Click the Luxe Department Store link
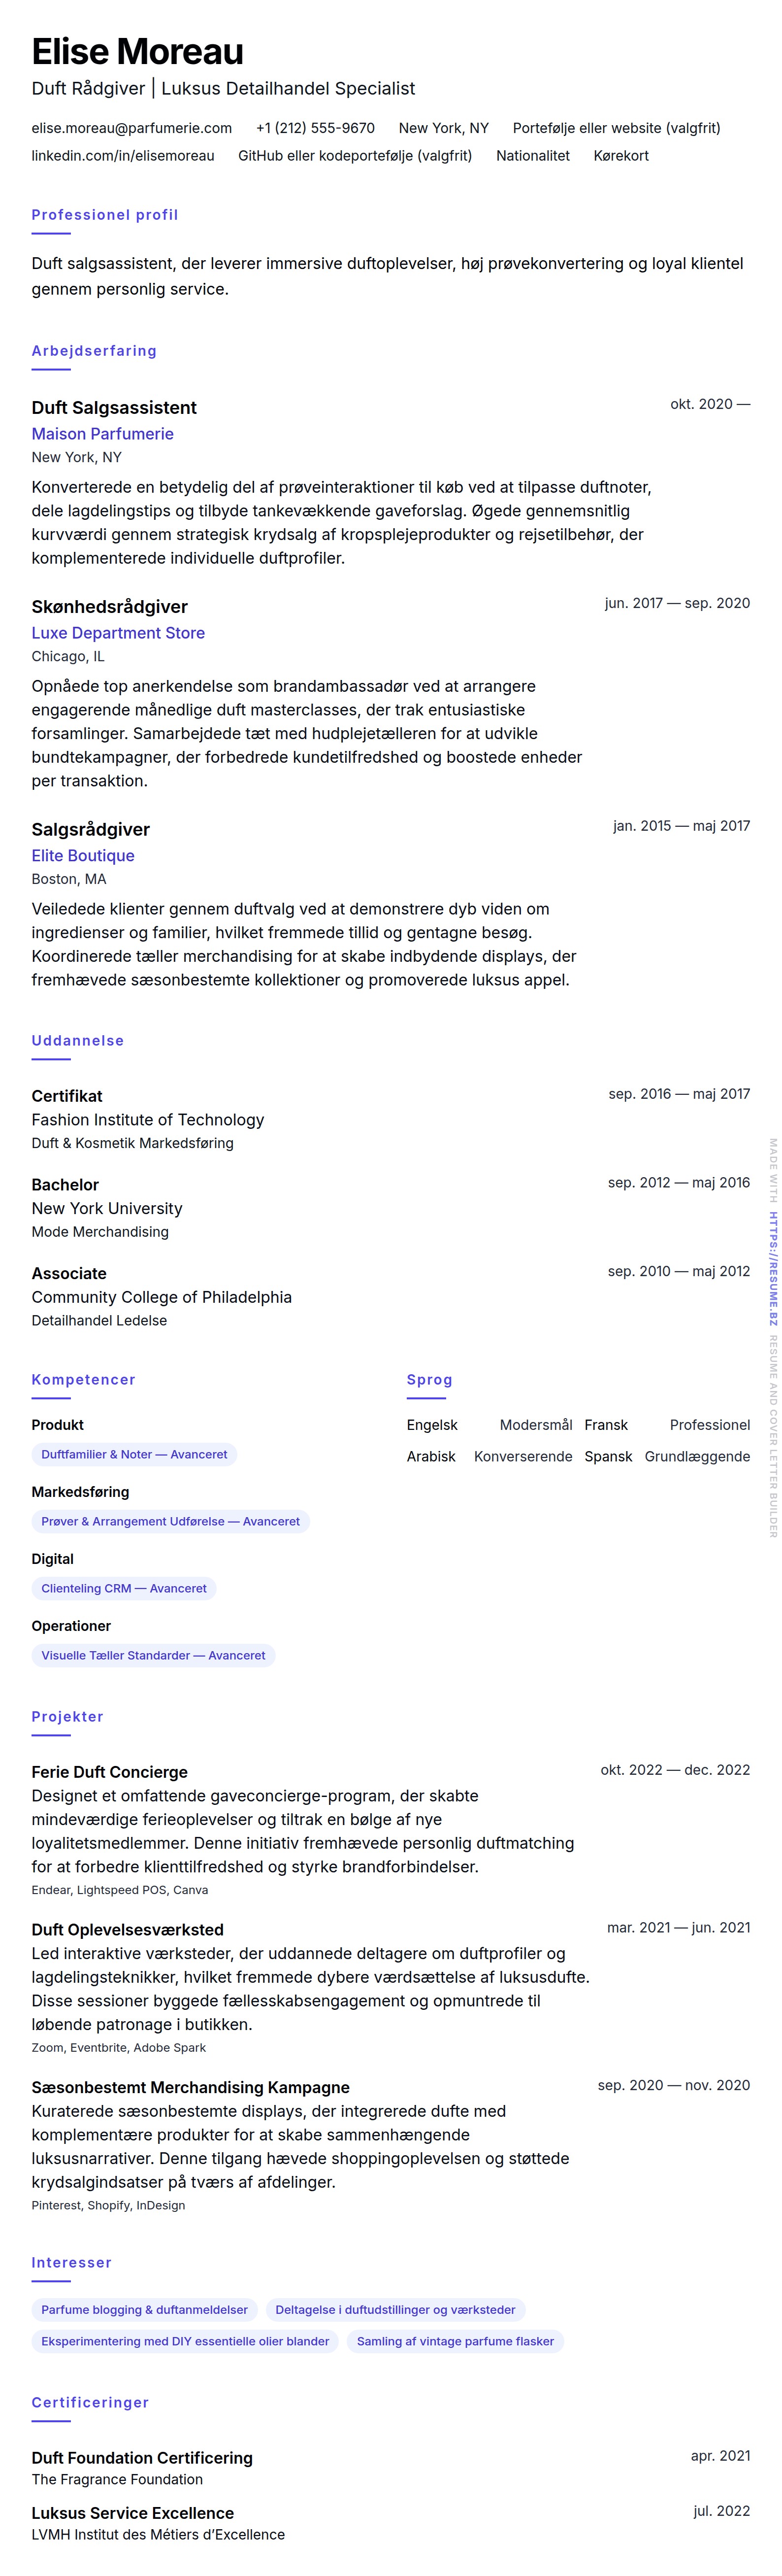 [118, 633]
